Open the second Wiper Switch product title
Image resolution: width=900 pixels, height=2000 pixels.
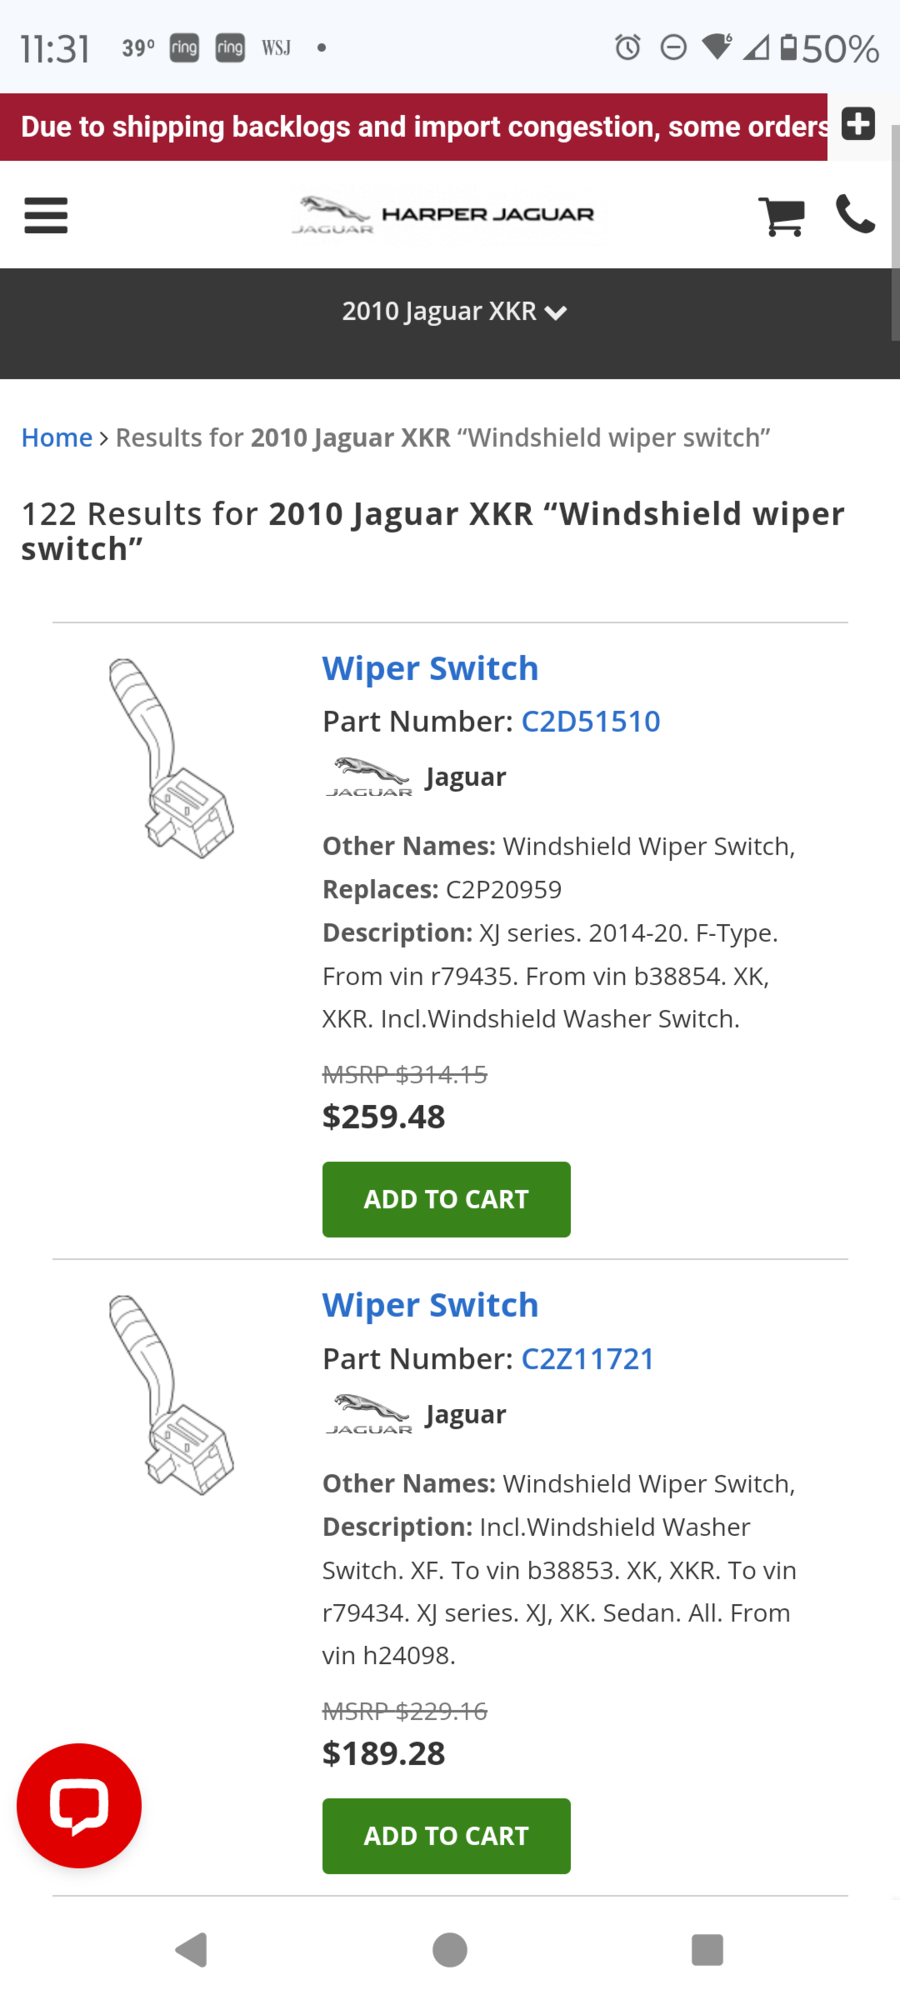(x=430, y=1305)
